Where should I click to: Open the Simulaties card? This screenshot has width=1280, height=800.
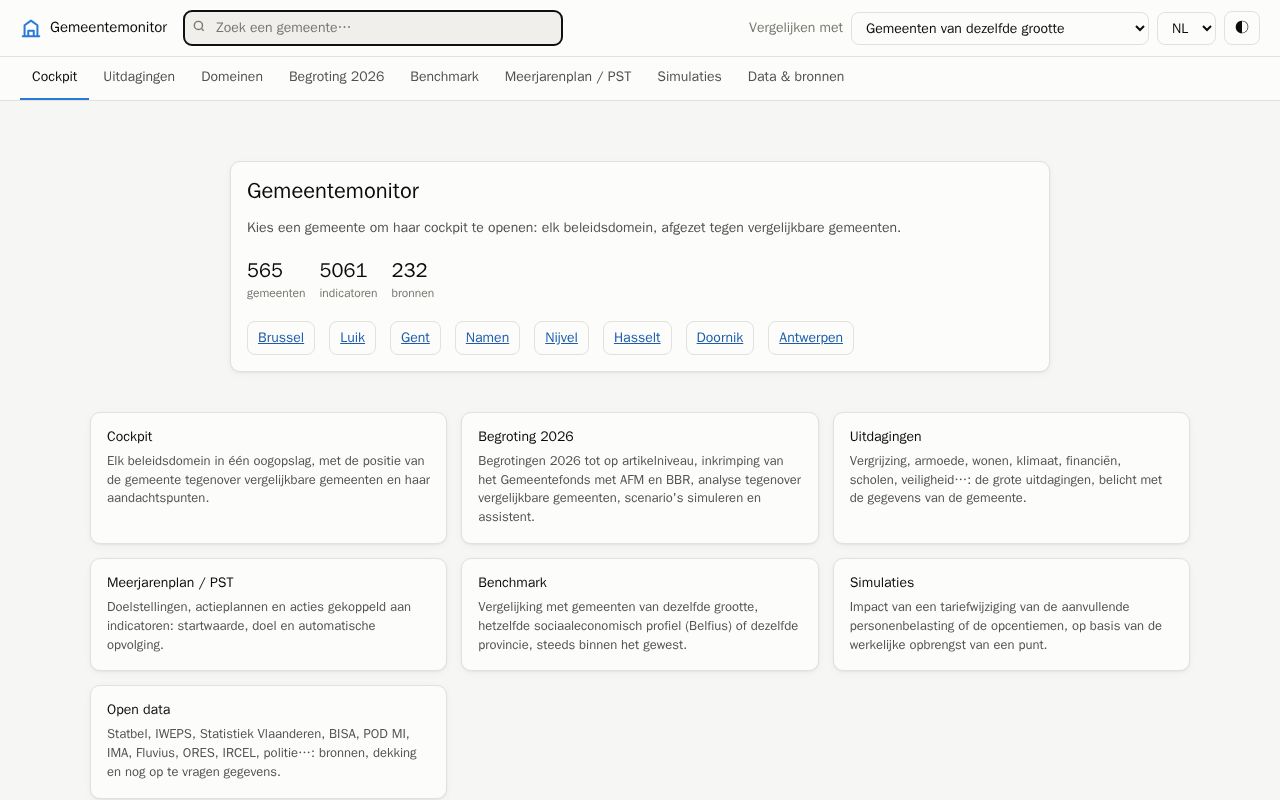tap(1011, 614)
